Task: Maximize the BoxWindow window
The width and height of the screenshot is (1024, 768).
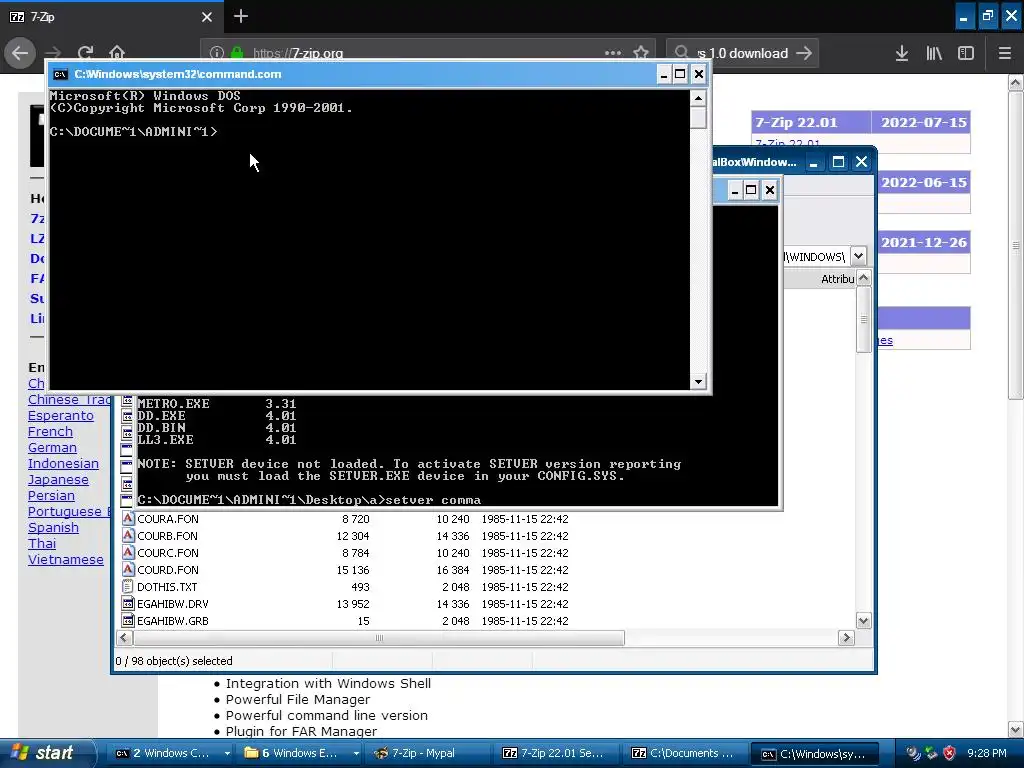Action: [x=839, y=162]
